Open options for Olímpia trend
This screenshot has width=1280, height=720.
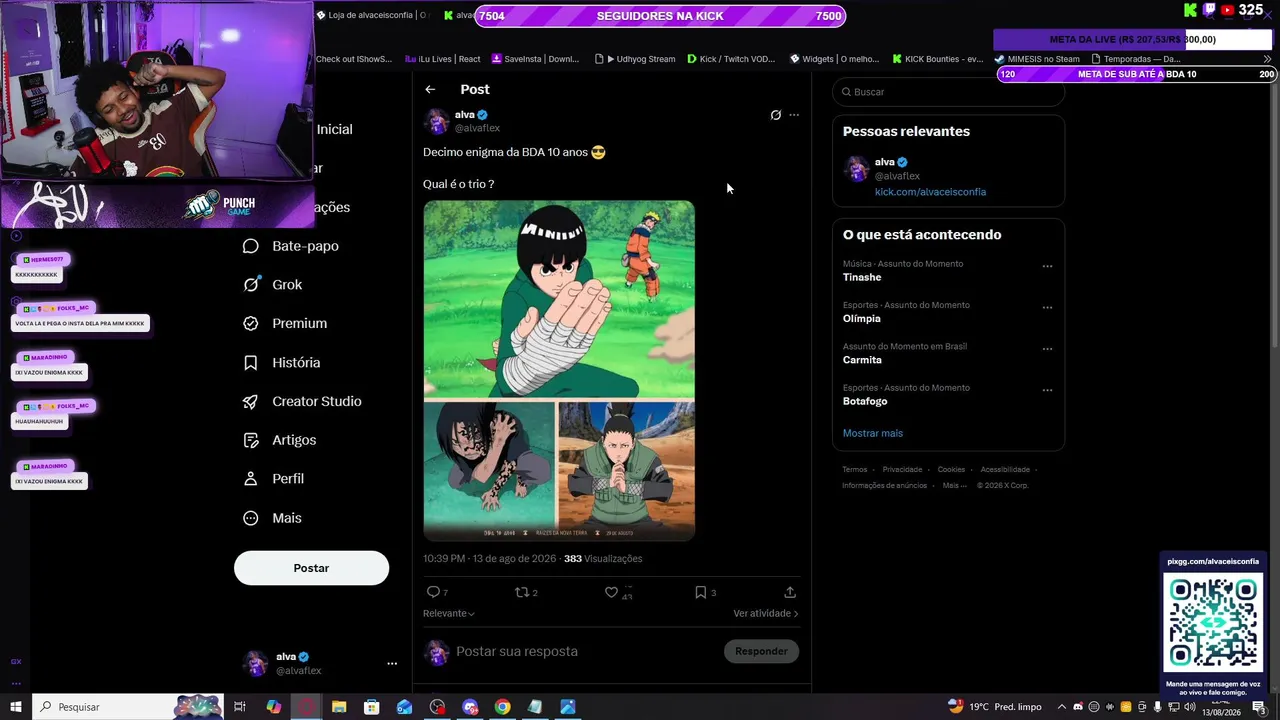(1047, 308)
